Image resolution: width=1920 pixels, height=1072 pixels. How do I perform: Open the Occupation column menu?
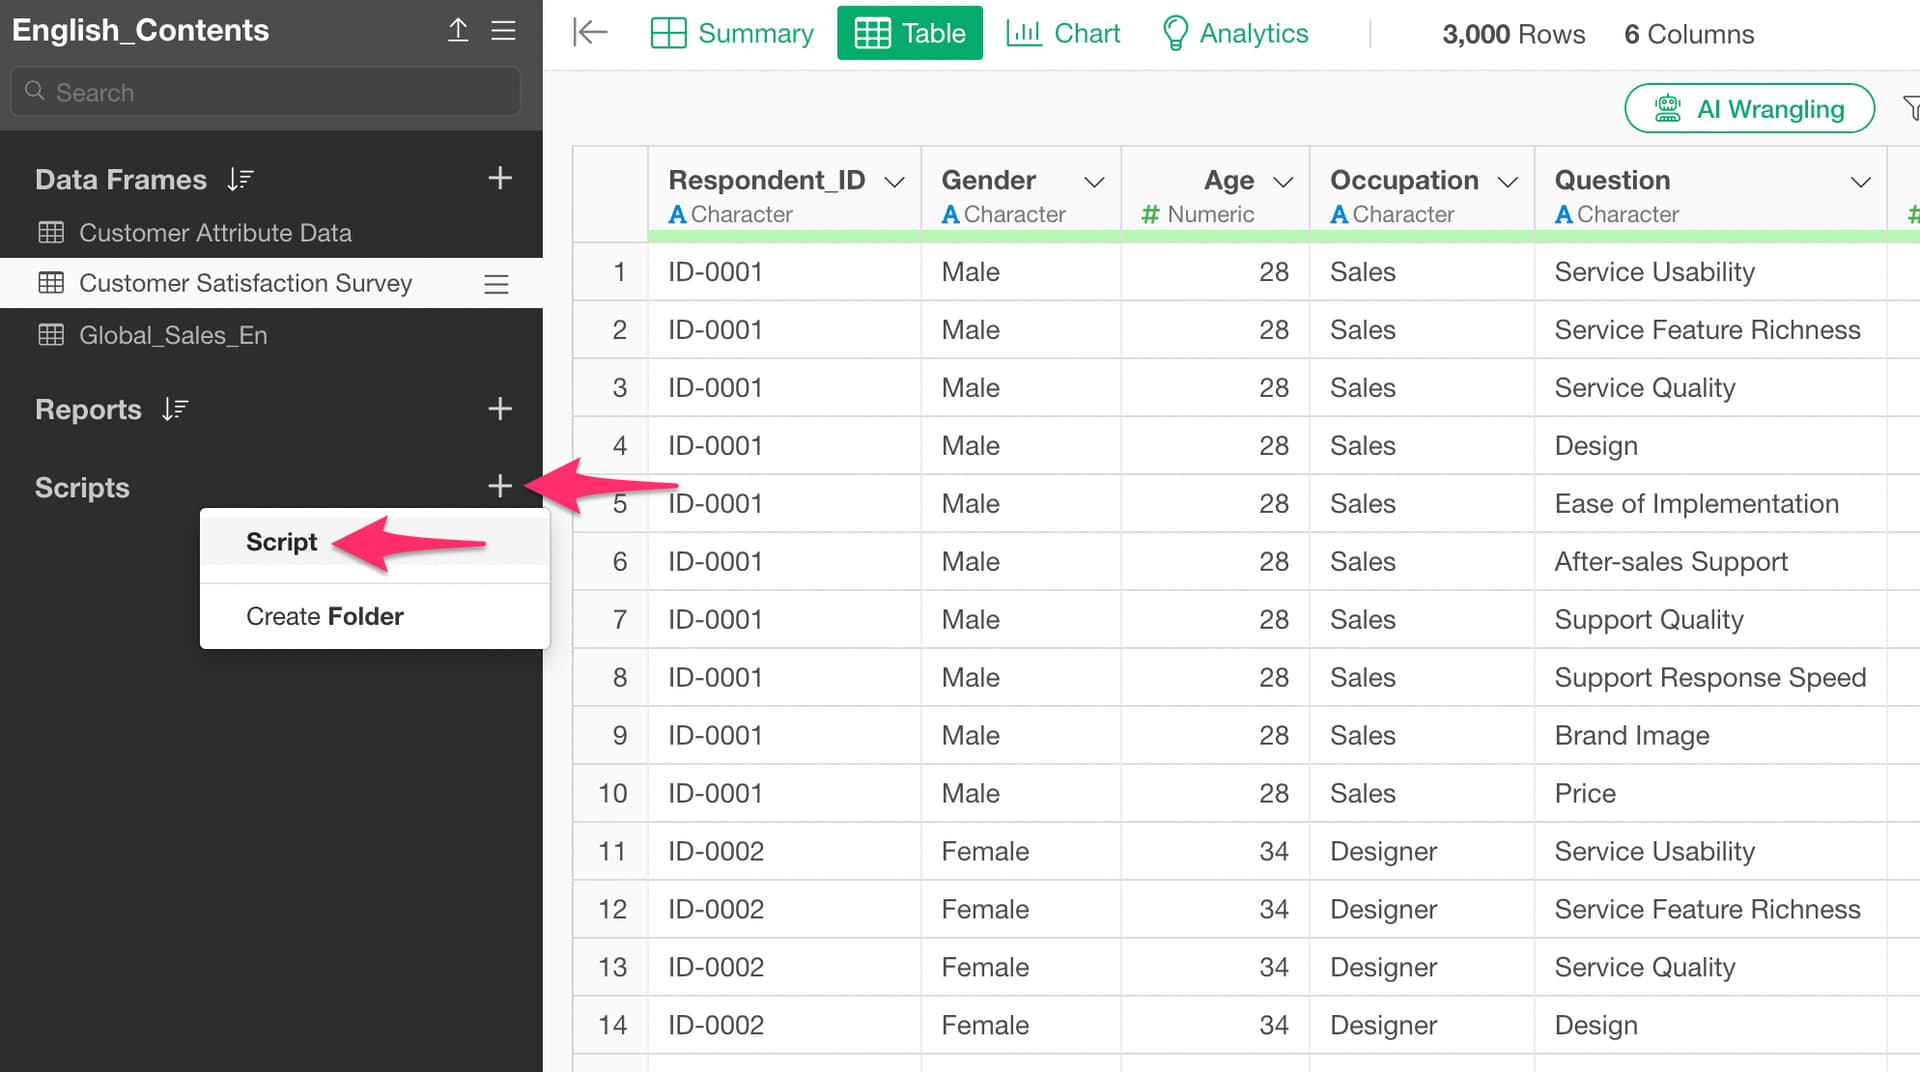[x=1507, y=181]
